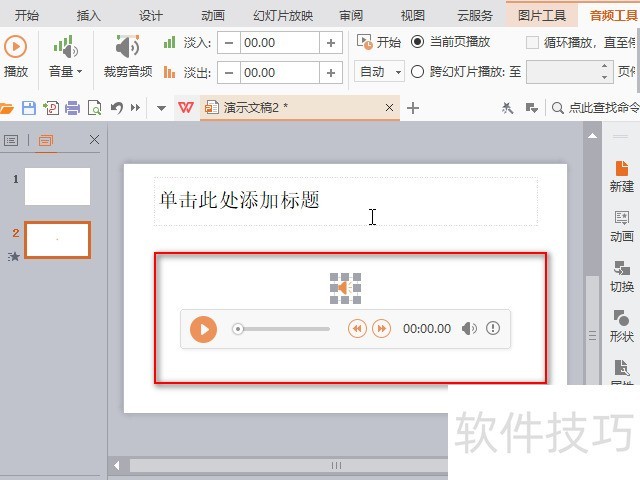Click the WPS home logo icon
640x480 pixels.
(x=186, y=108)
